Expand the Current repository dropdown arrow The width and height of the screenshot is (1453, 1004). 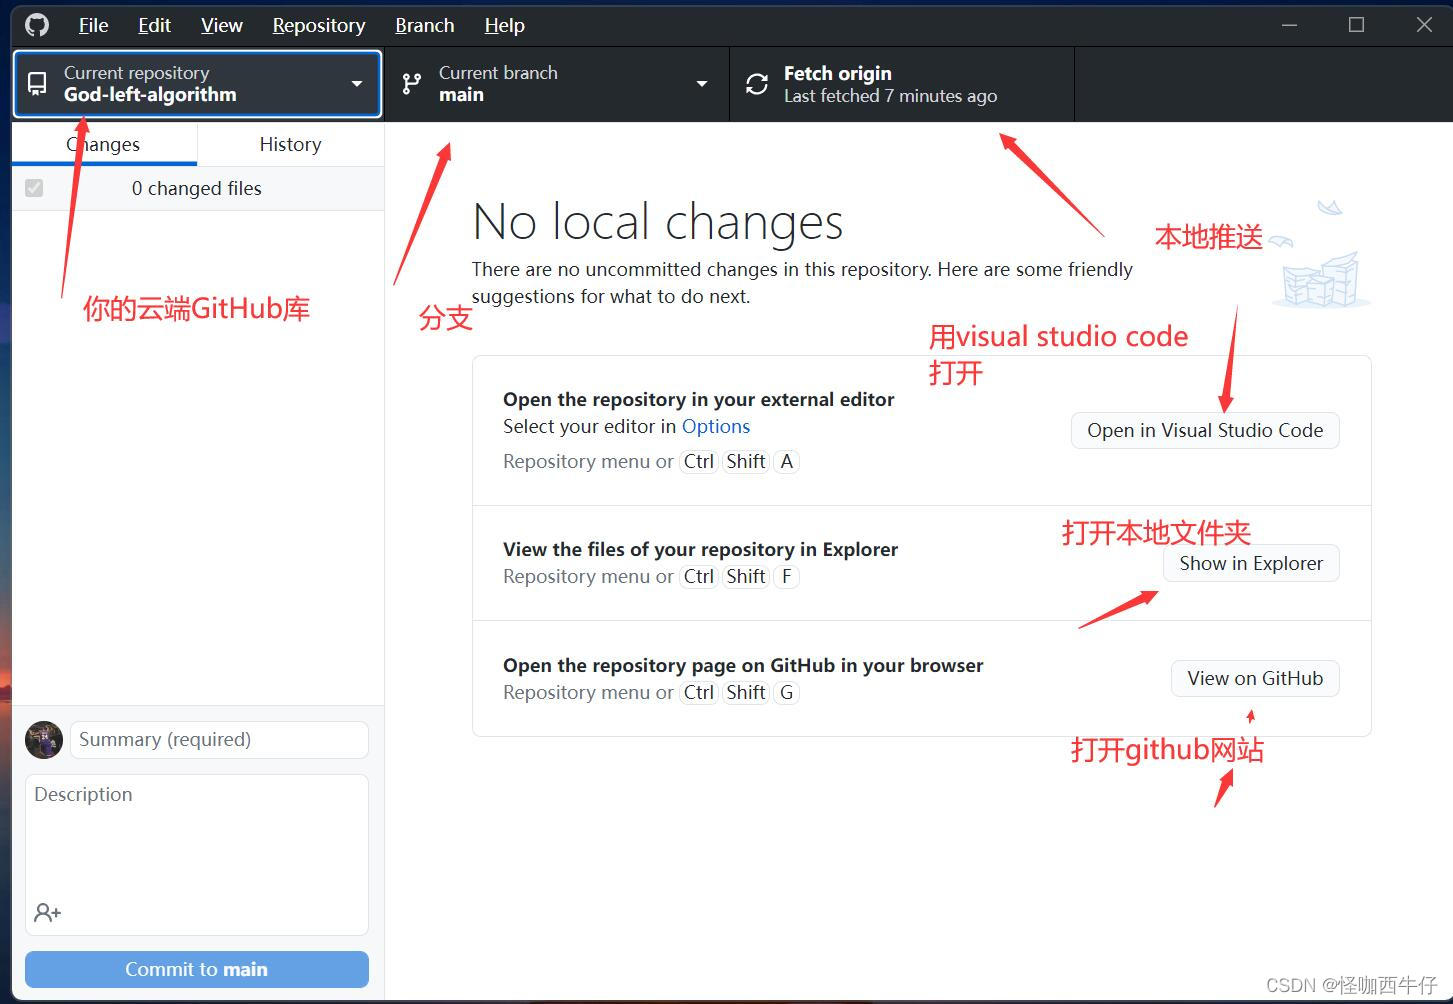[x=357, y=84]
